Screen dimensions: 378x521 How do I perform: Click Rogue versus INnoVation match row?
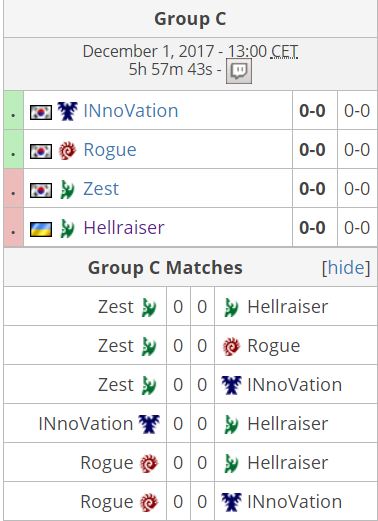click(x=190, y=501)
